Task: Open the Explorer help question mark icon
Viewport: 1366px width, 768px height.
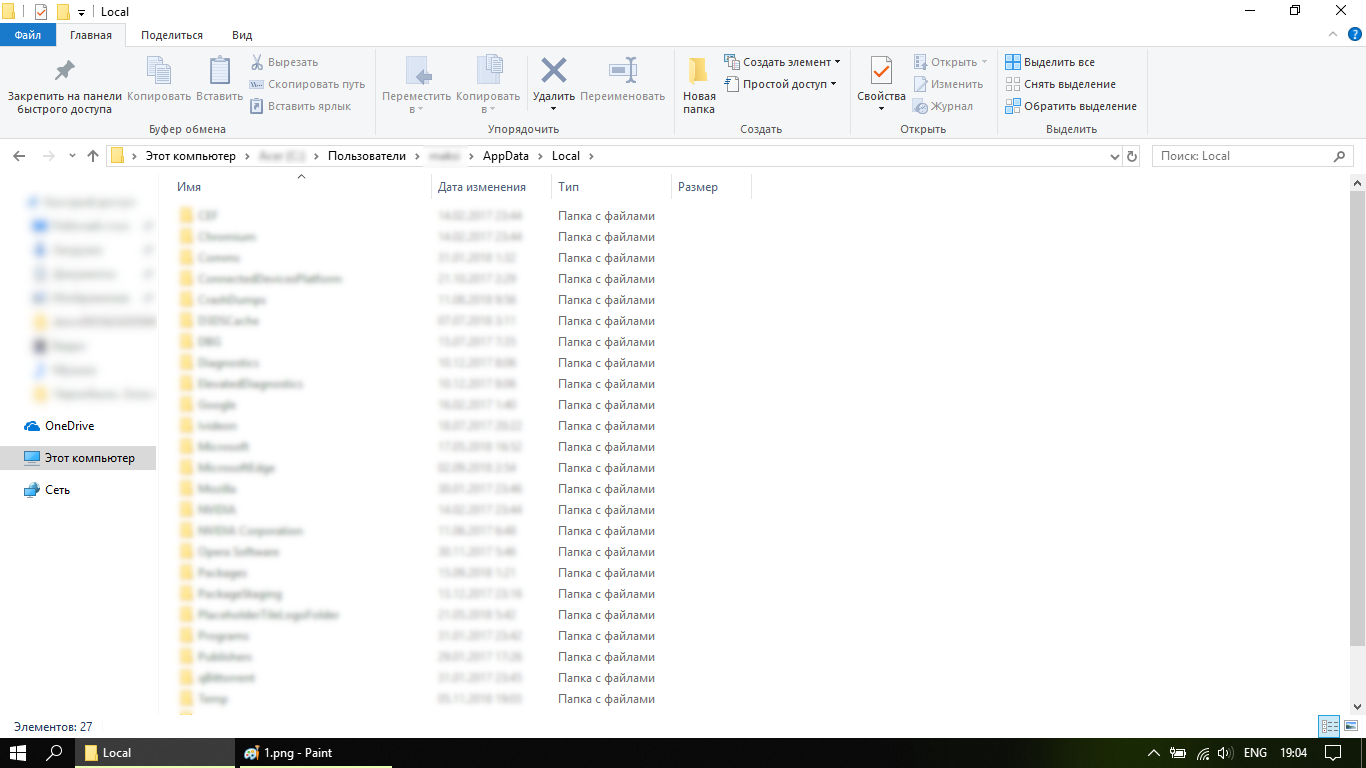Action: pos(1354,35)
